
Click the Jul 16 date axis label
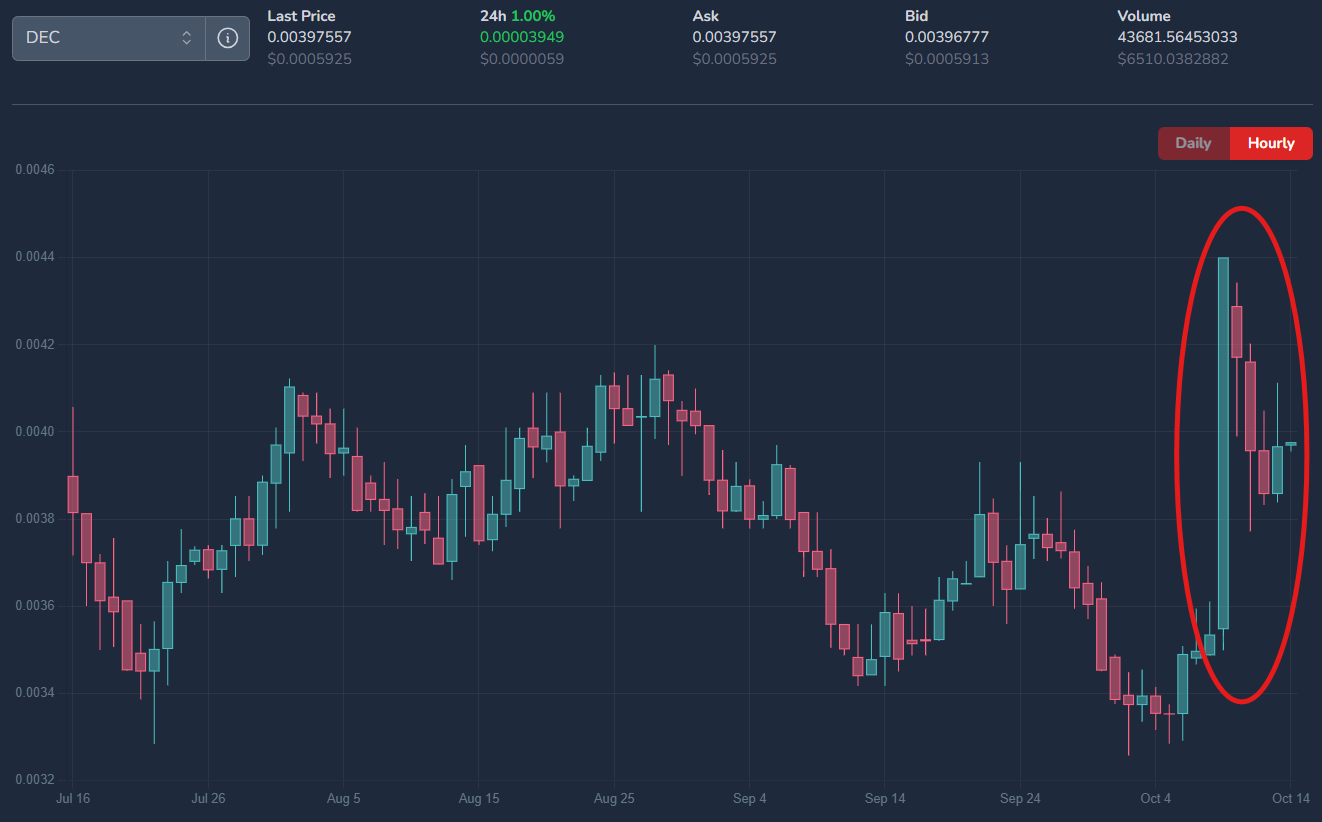click(x=73, y=798)
